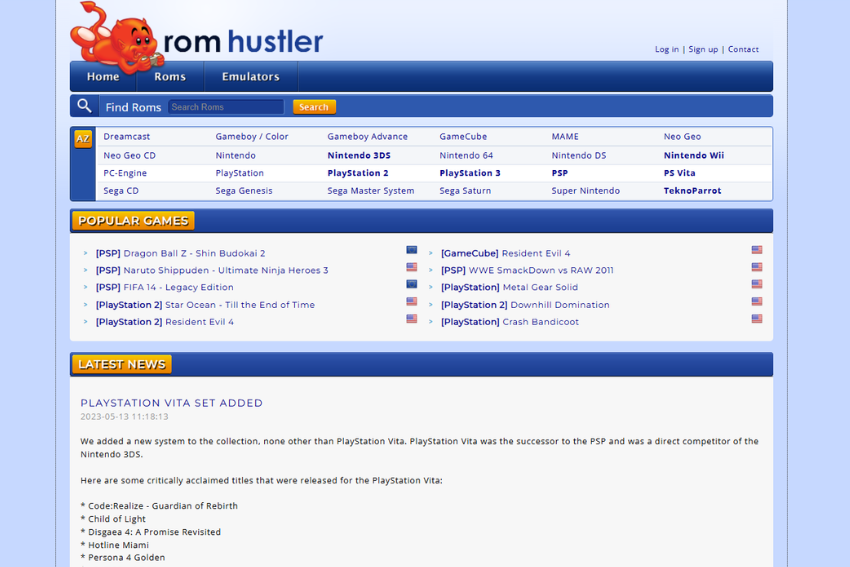Click flag icon beside WWE SmackDown vs RAW 2011
This screenshot has height=567, width=850.
click(x=757, y=267)
